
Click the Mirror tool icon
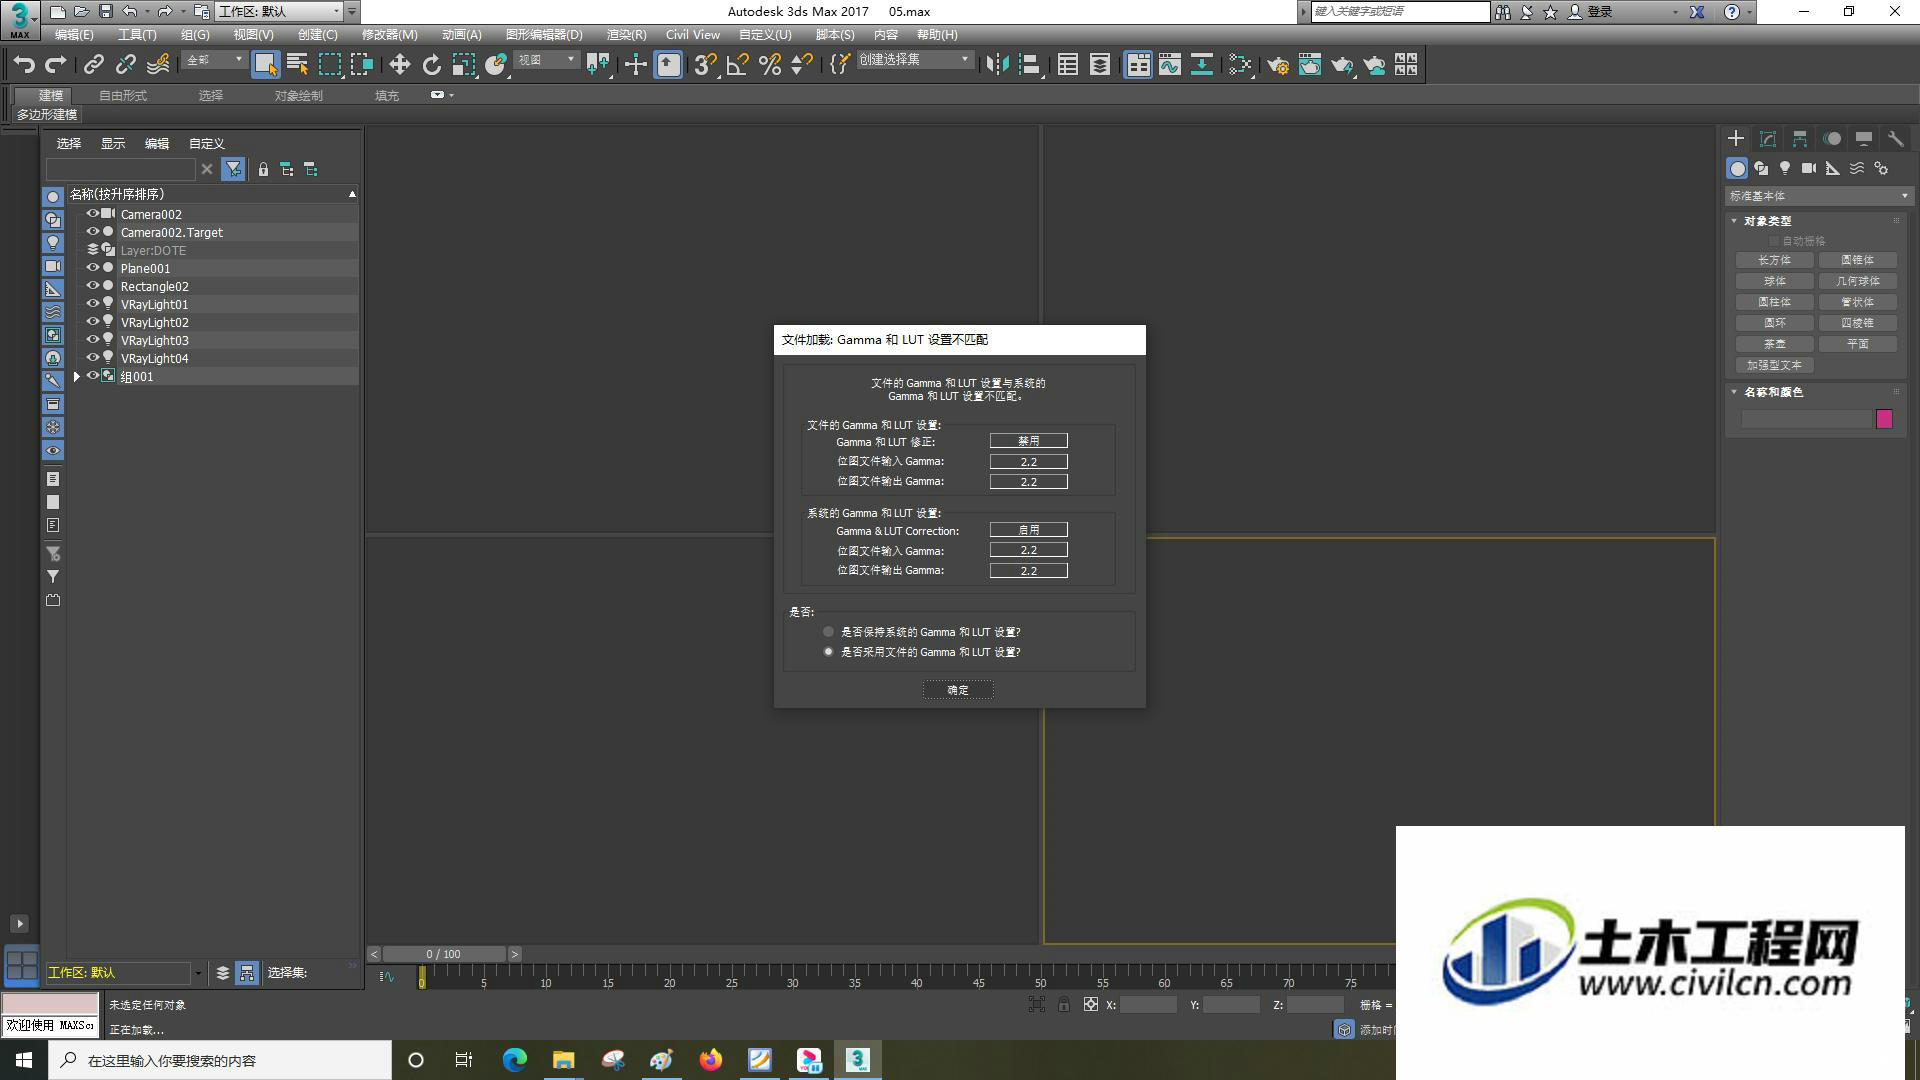coord(997,65)
